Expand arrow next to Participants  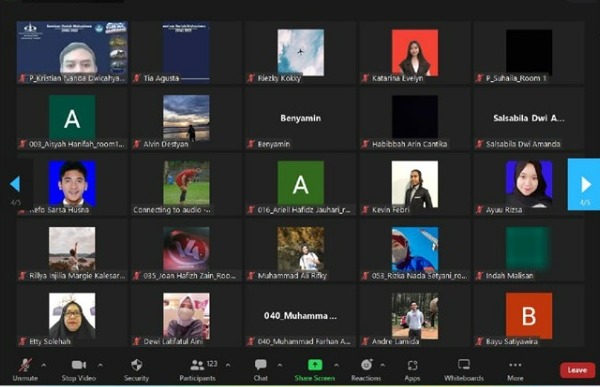click(x=228, y=365)
